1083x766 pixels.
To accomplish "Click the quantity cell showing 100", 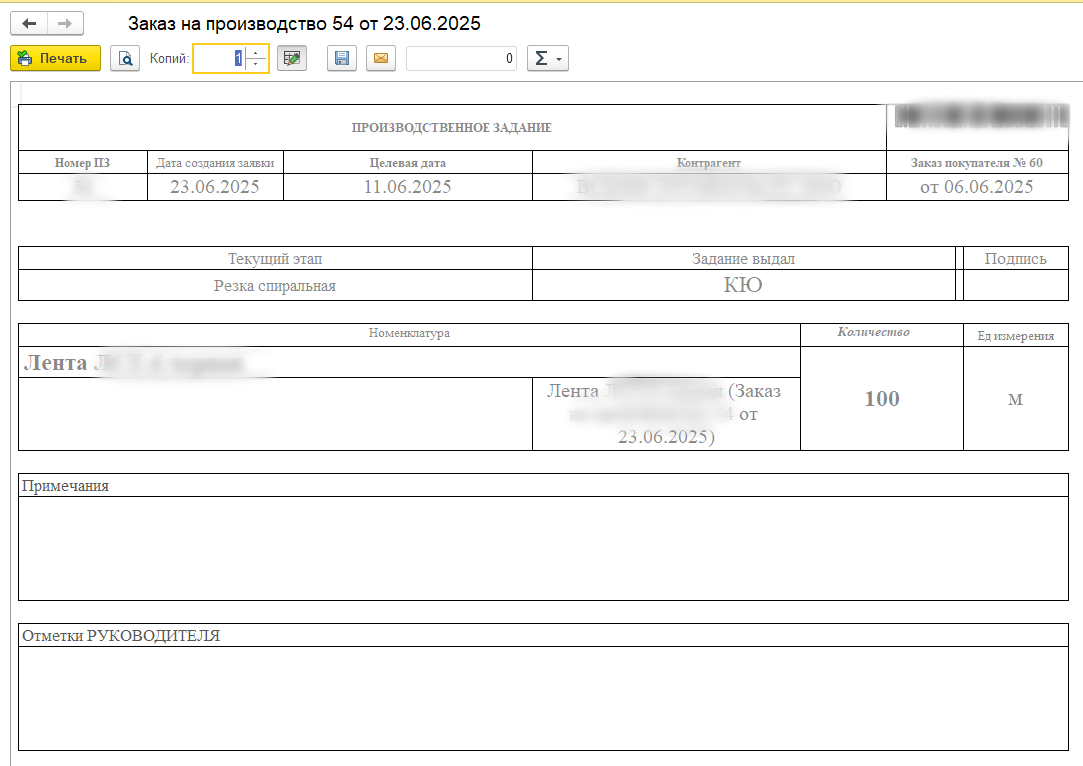I will pos(881,399).
